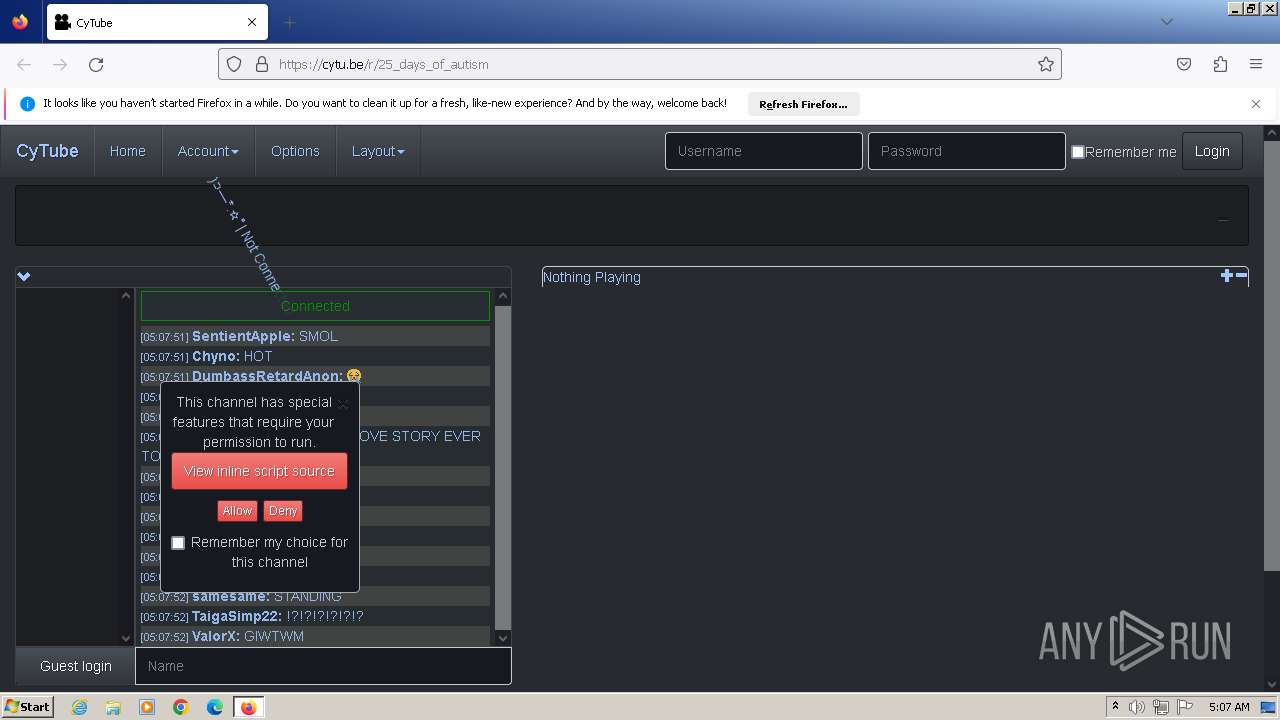Go back to previous page
The image size is (1280, 720).
pyautogui.click(x=24, y=64)
